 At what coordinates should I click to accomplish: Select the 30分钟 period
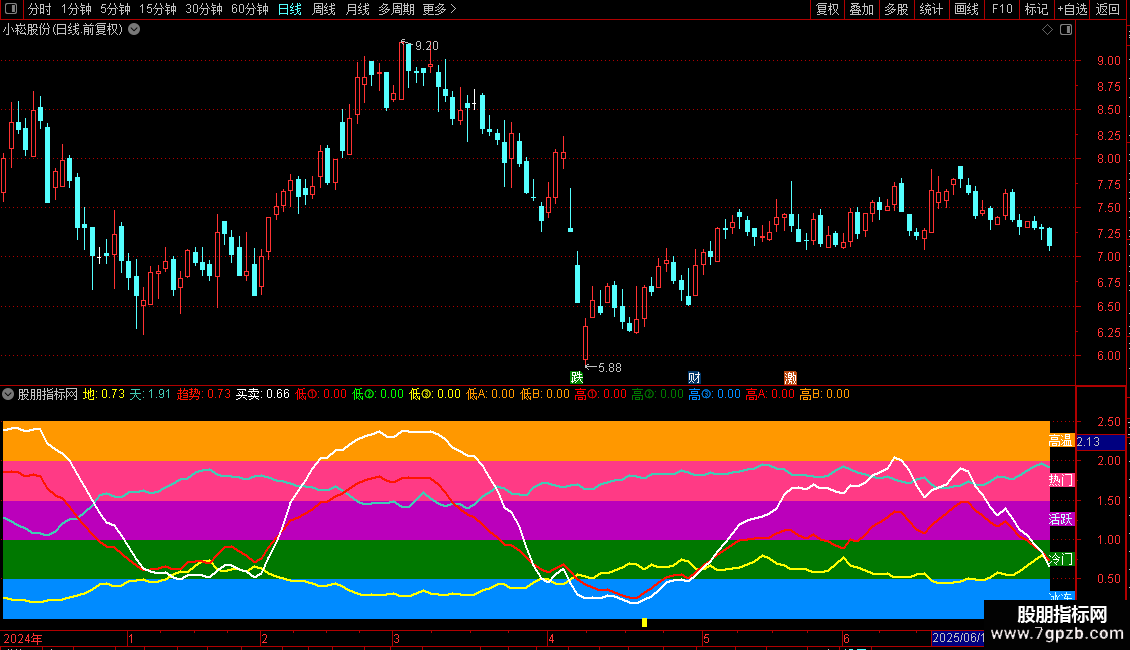point(204,9)
